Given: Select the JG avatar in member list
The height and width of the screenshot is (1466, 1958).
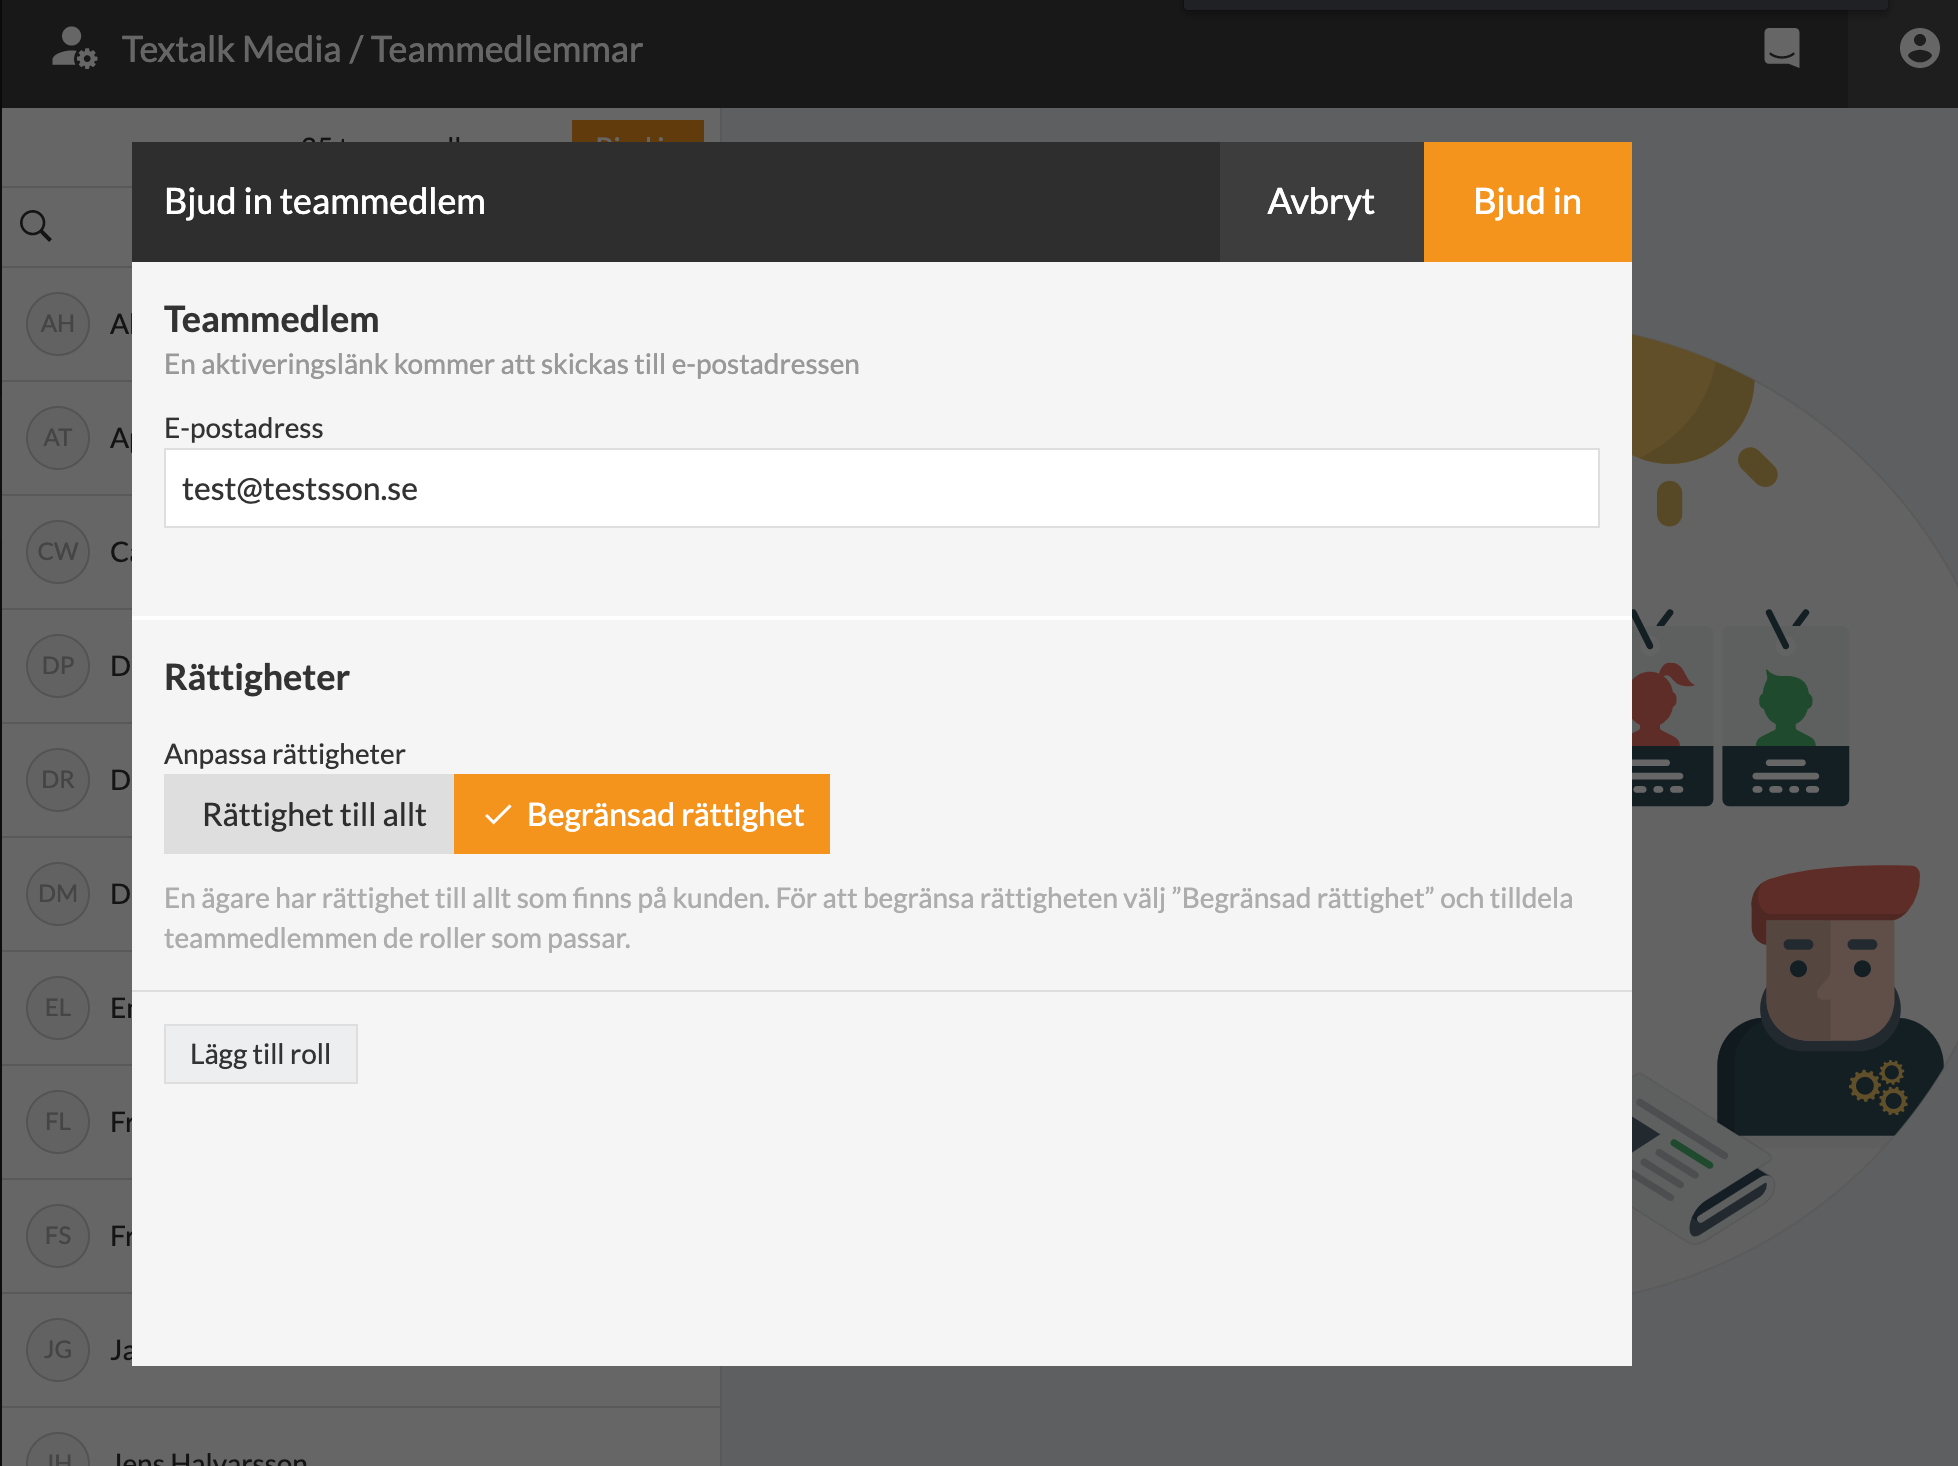Looking at the screenshot, I should pos(58,1350).
